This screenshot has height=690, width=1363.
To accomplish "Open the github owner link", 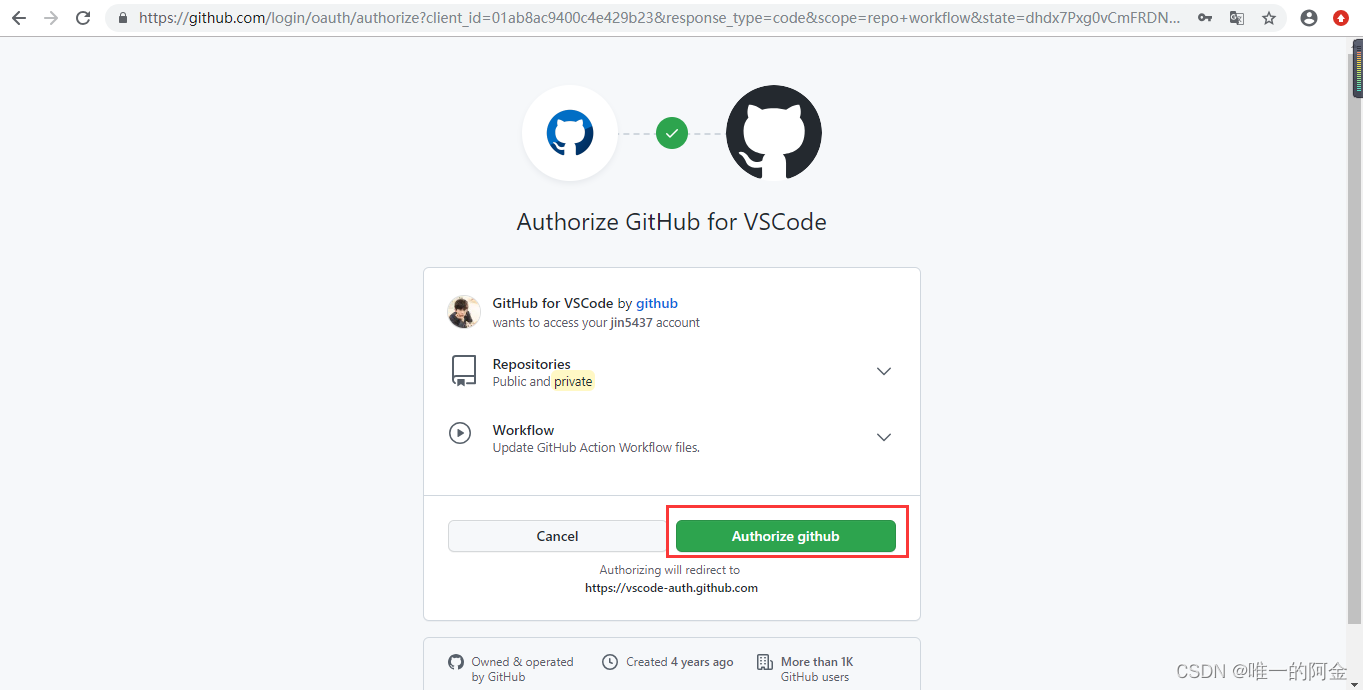I will [x=657, y=303].
